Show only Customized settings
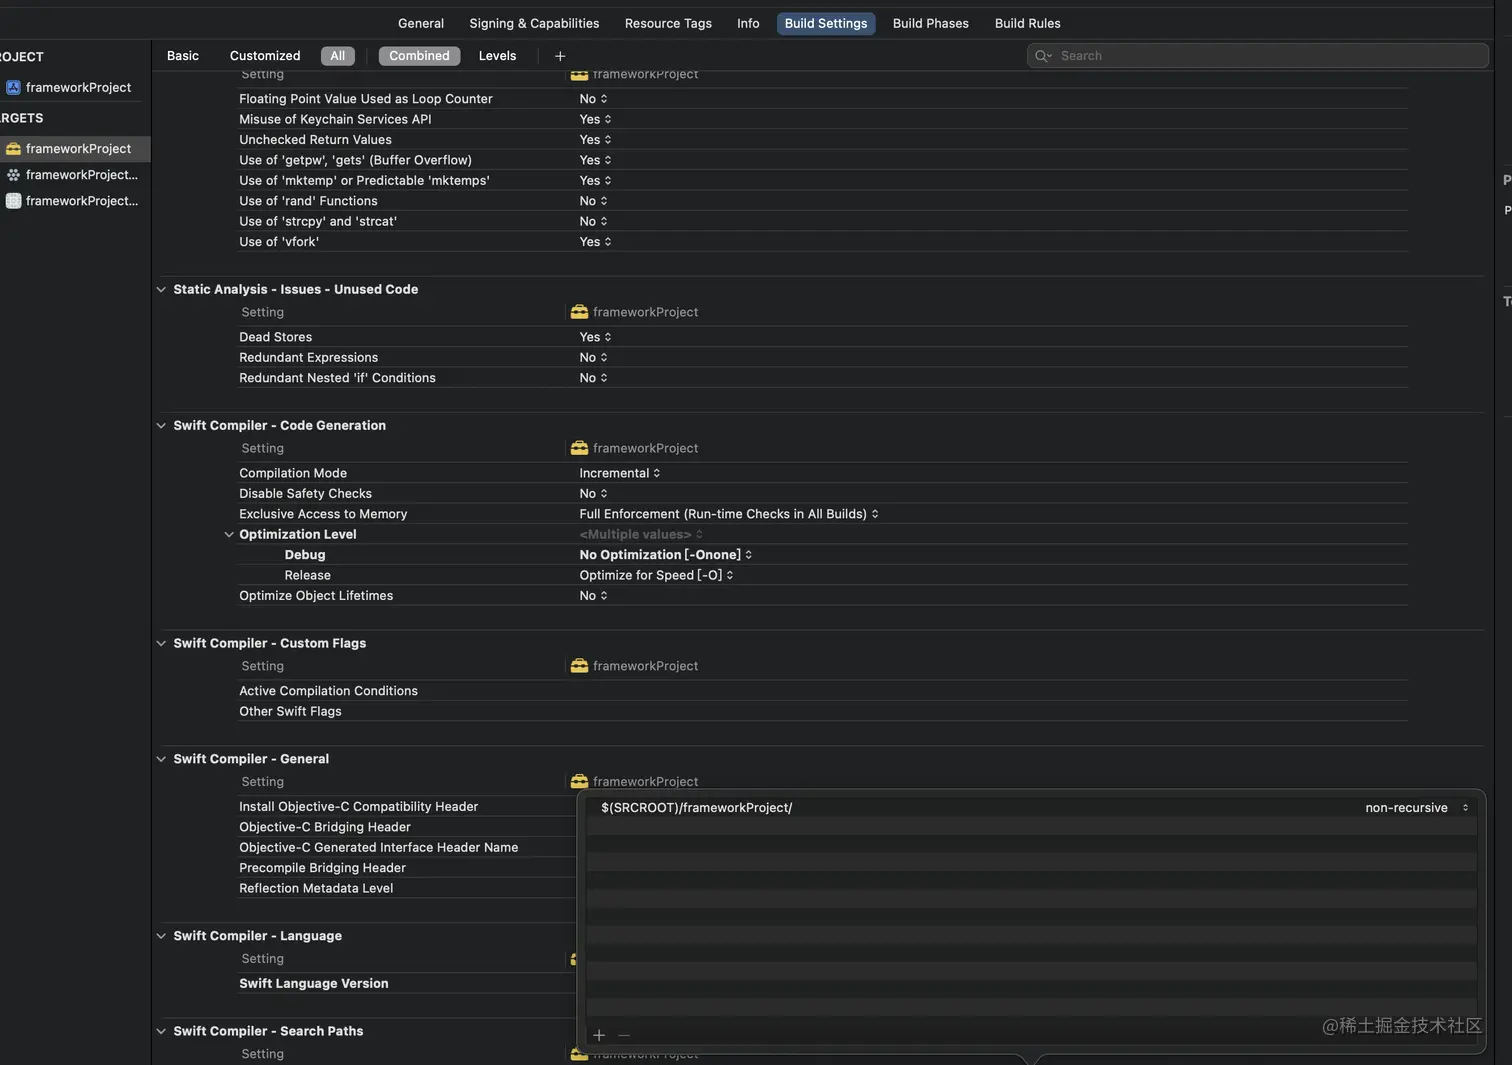The image size is (1512, 1065). (265, 56)
